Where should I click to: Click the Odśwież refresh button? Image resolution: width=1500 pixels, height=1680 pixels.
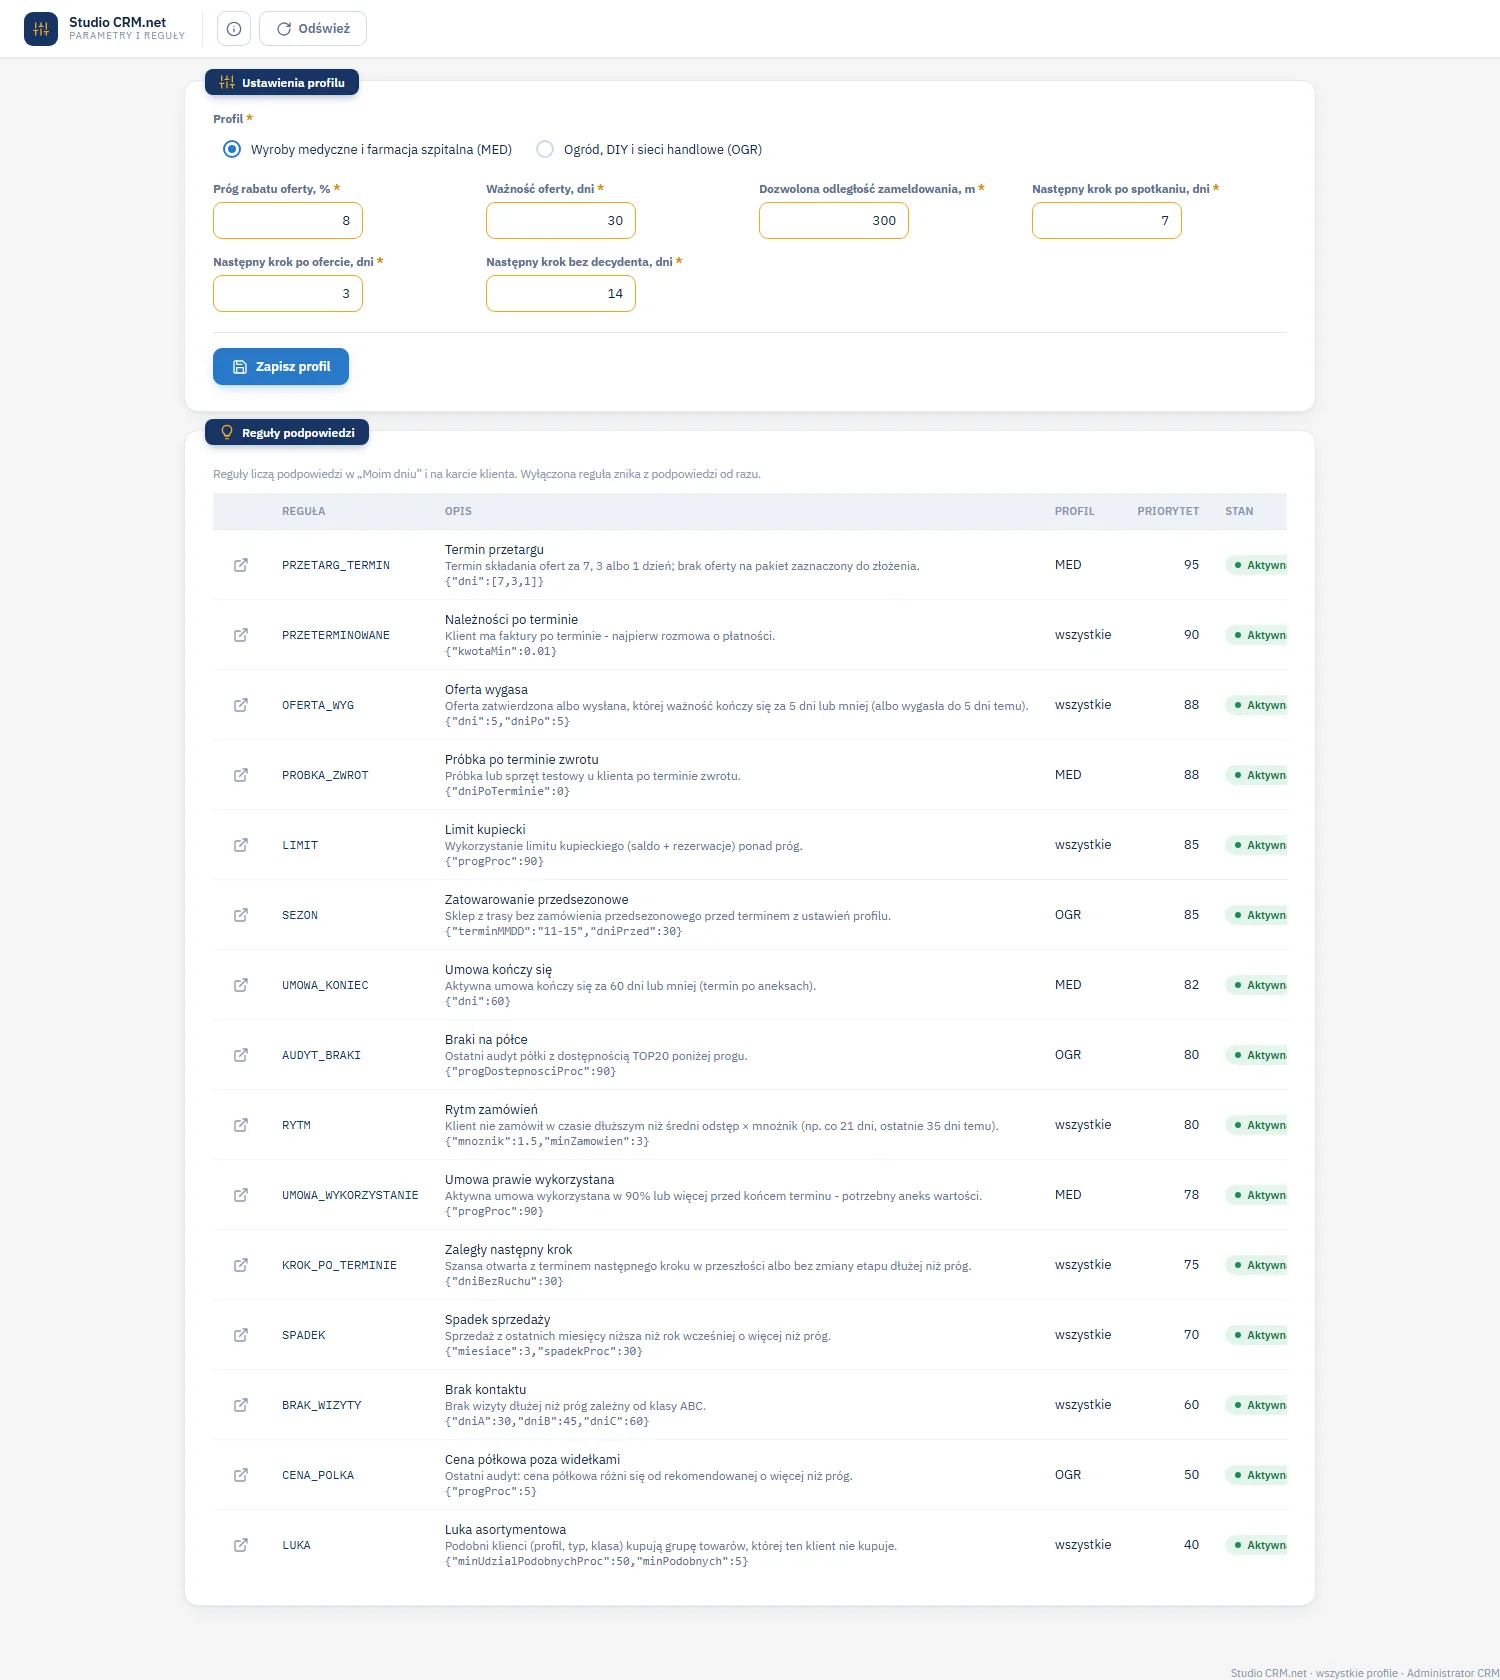pyautogui.click(x=313, y=29)
